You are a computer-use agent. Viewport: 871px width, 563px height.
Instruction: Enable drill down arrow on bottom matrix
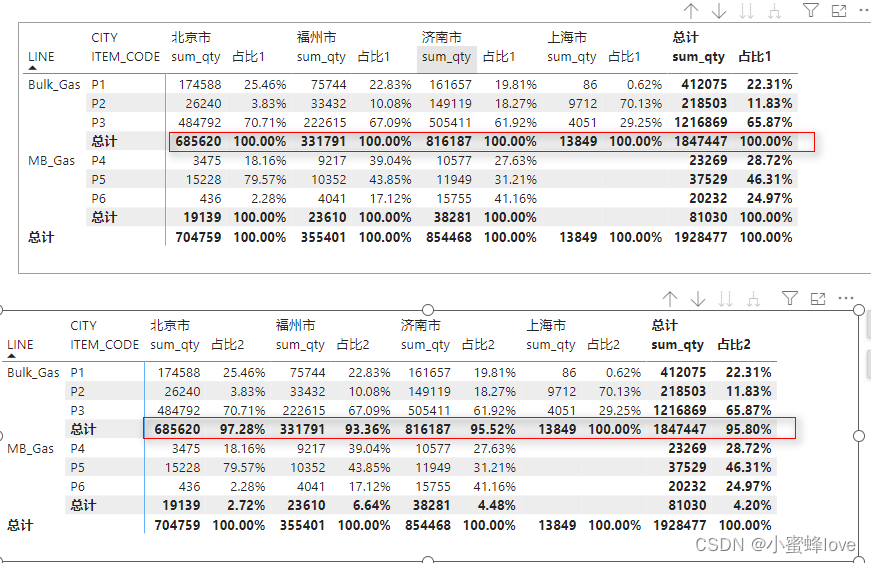698,299
